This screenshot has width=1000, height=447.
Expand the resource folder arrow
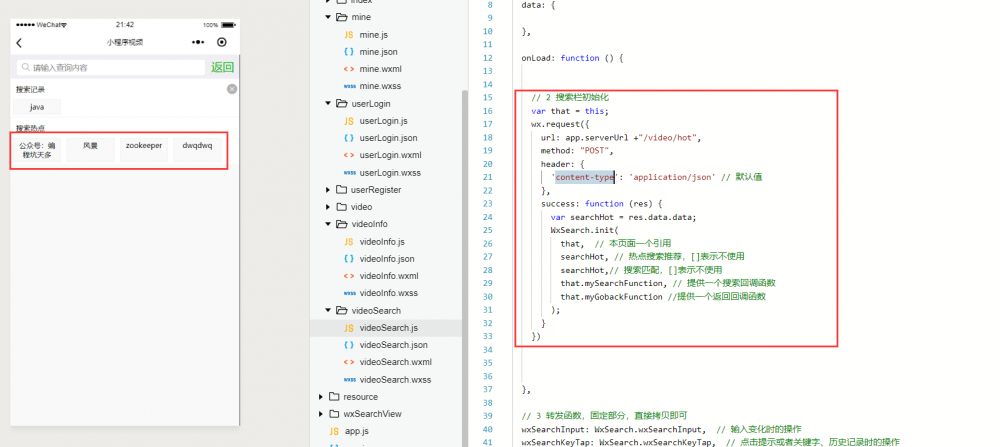point(321,397)
